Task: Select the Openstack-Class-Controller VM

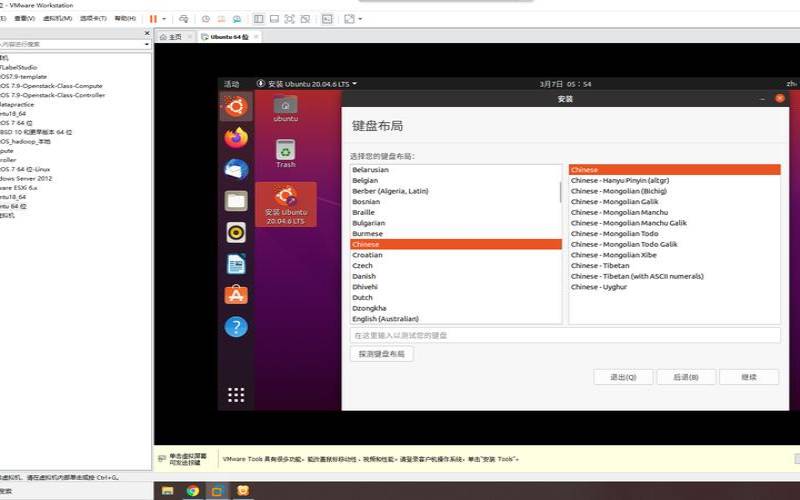Action: (53, 95)
